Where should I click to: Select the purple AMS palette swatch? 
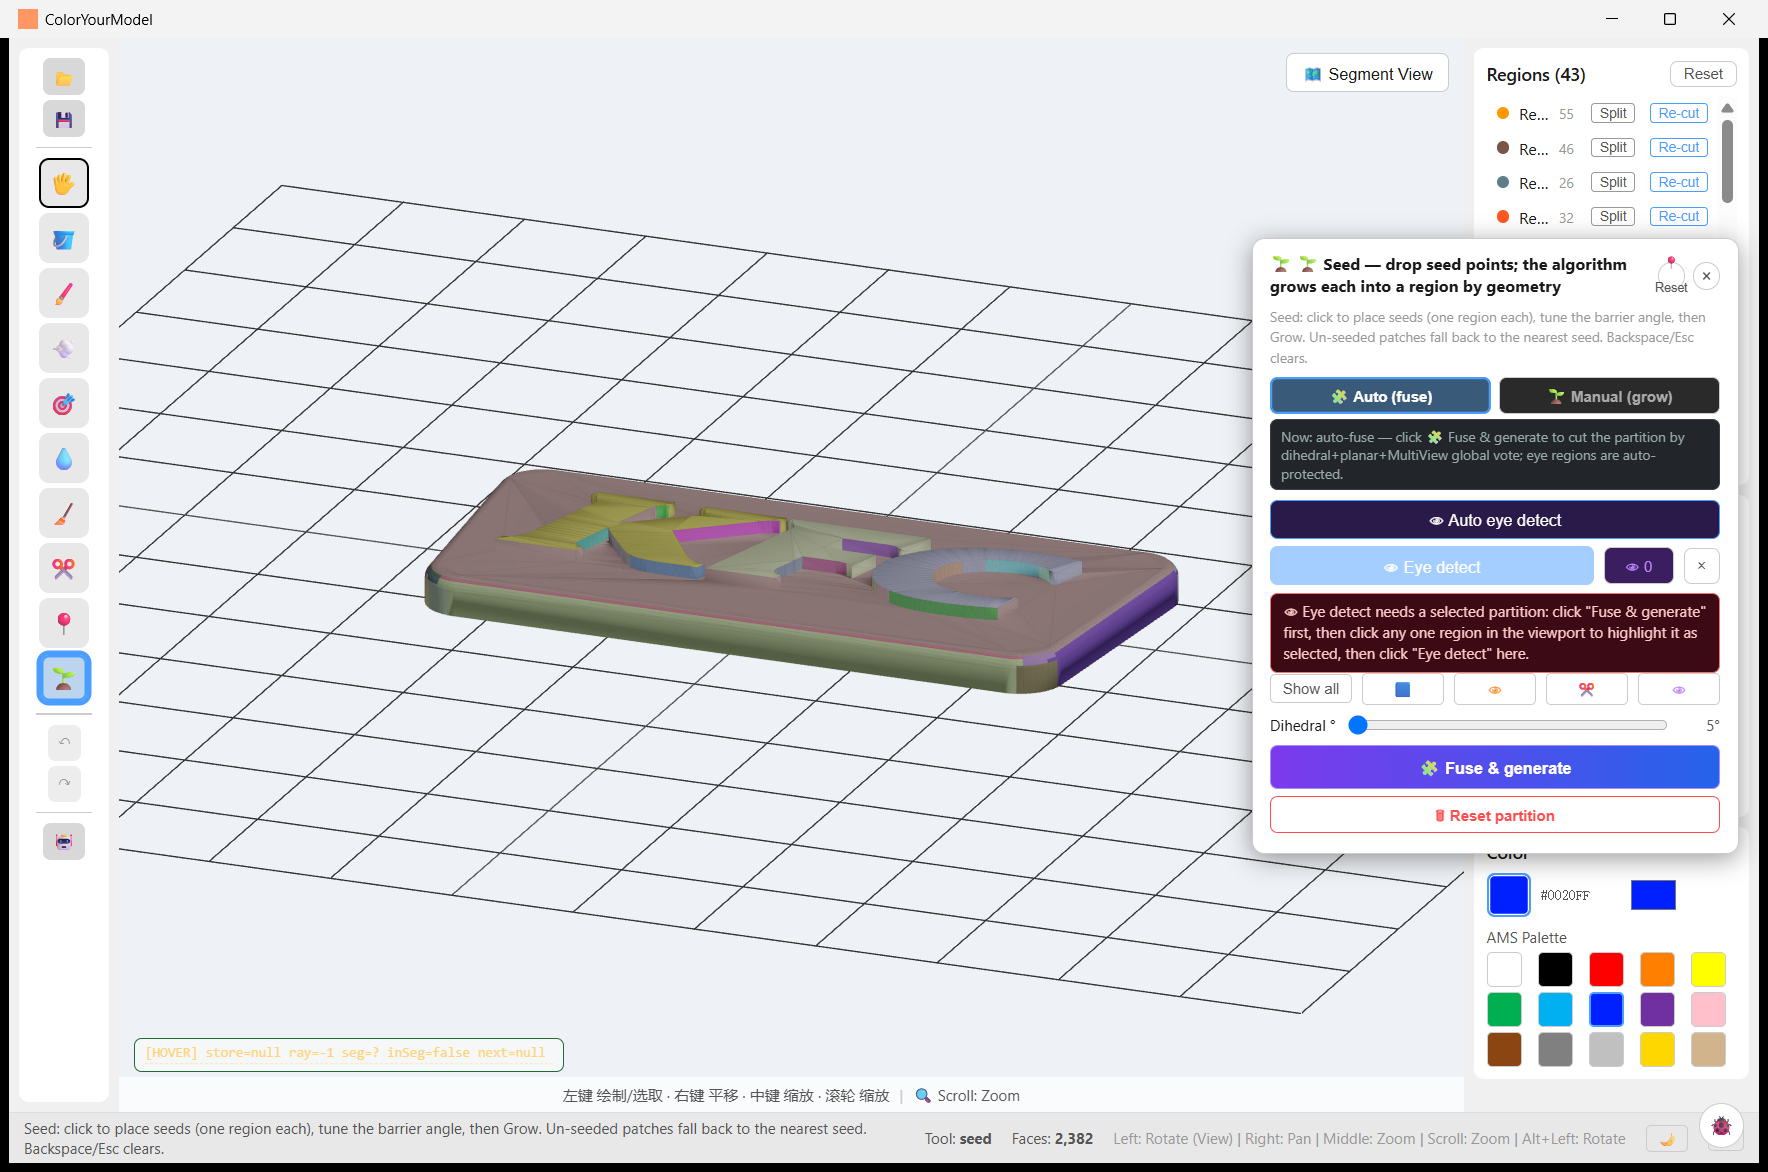click(x=1657, y=1009)
